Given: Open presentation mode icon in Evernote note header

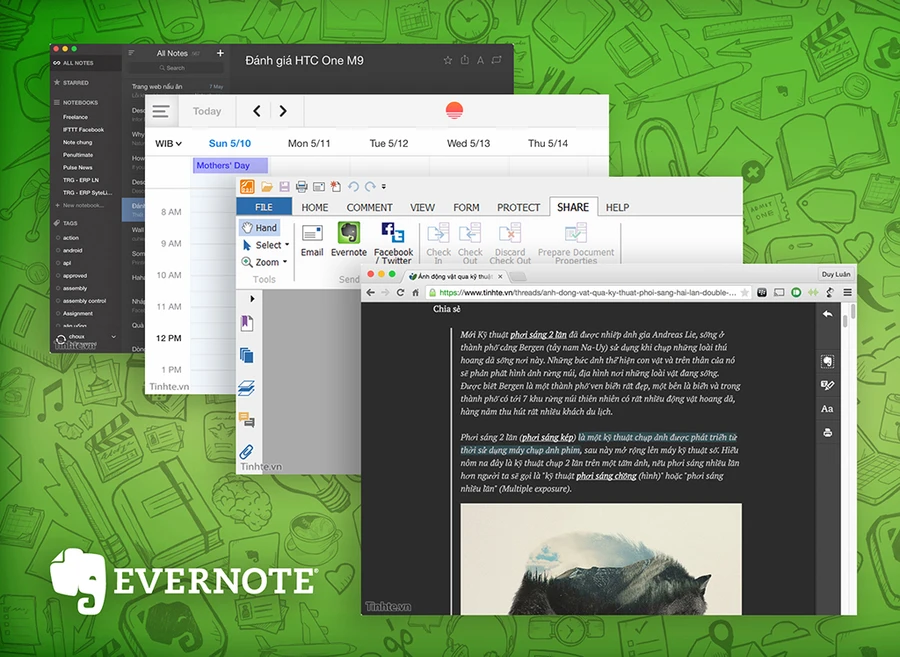Looking at the screenshot, I should 497,60.
